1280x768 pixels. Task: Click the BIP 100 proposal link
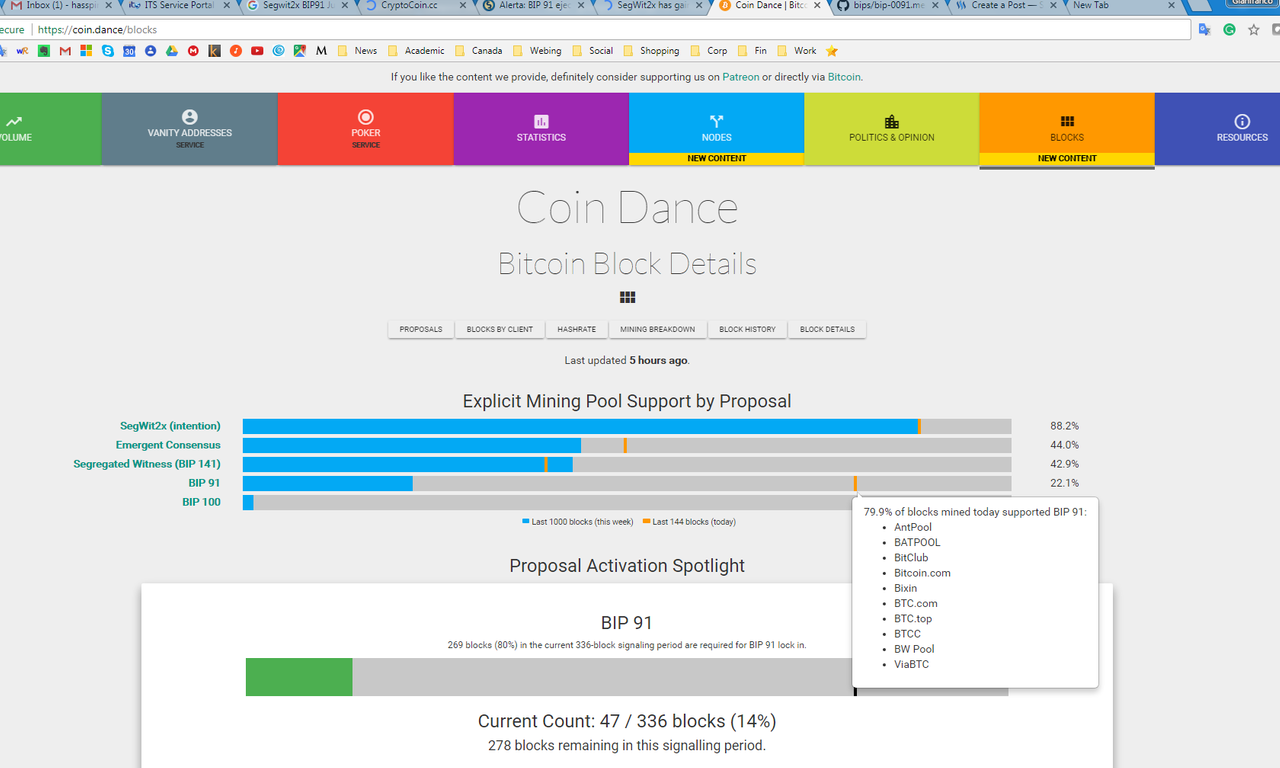tap(201, 502)
